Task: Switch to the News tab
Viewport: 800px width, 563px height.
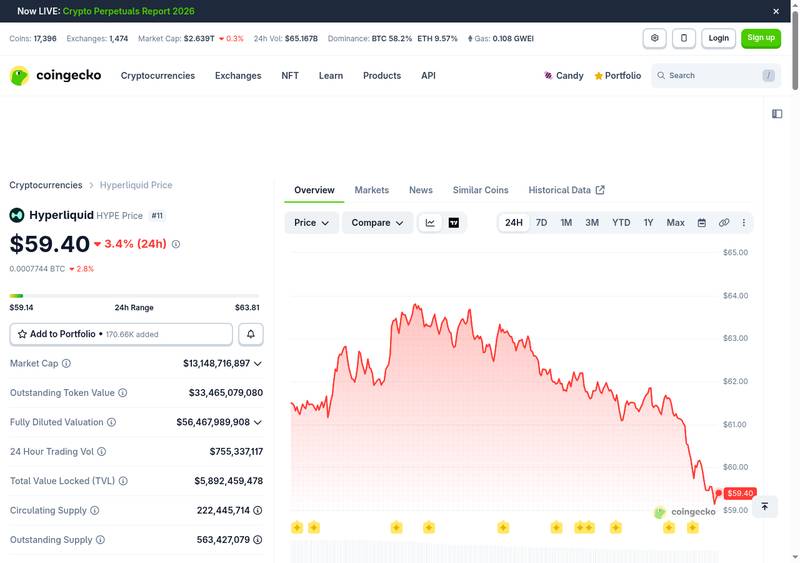Action: pos(420,190)
